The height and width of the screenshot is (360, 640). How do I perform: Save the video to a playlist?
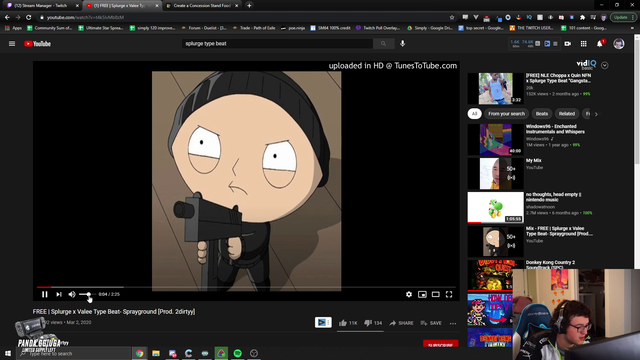tap(431, 323)
